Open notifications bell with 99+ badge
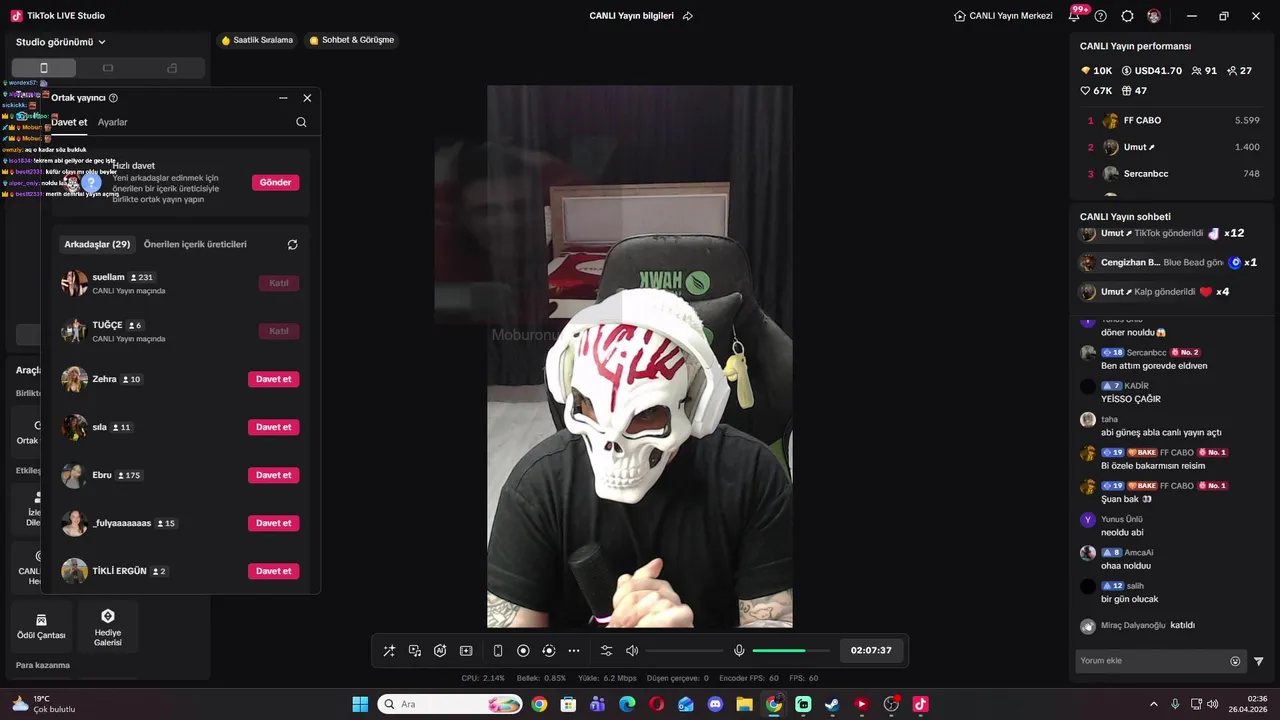This screenshot has height=720, width=1280. point(1076,15)
